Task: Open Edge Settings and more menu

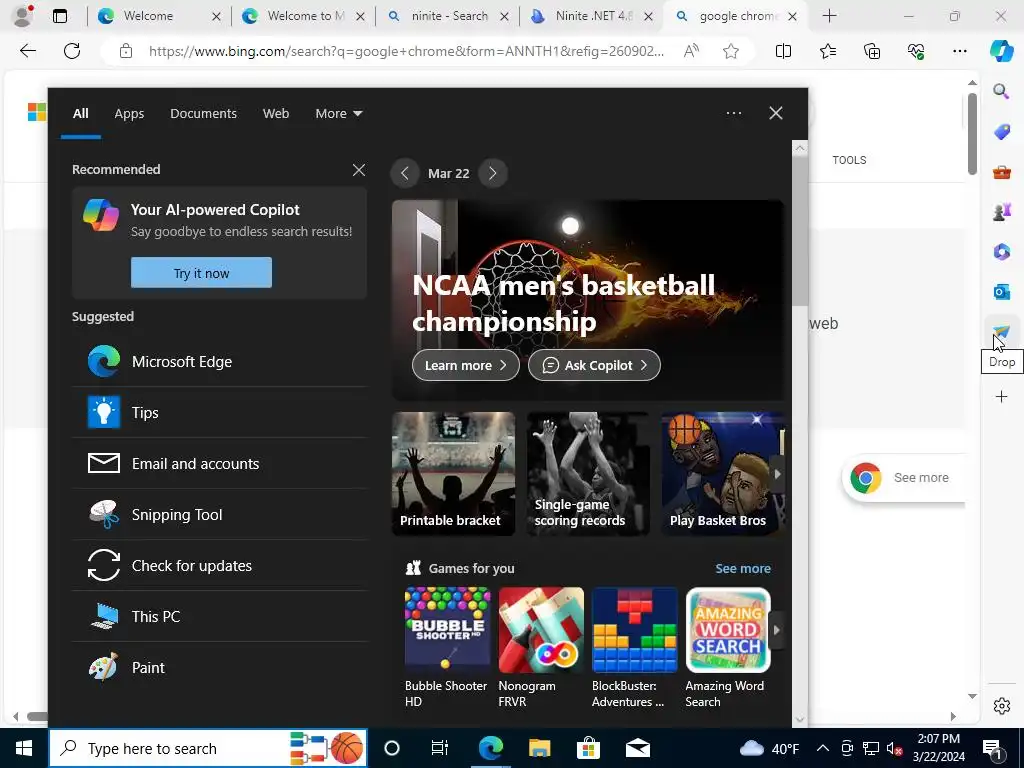Action: tap(959, 51)
